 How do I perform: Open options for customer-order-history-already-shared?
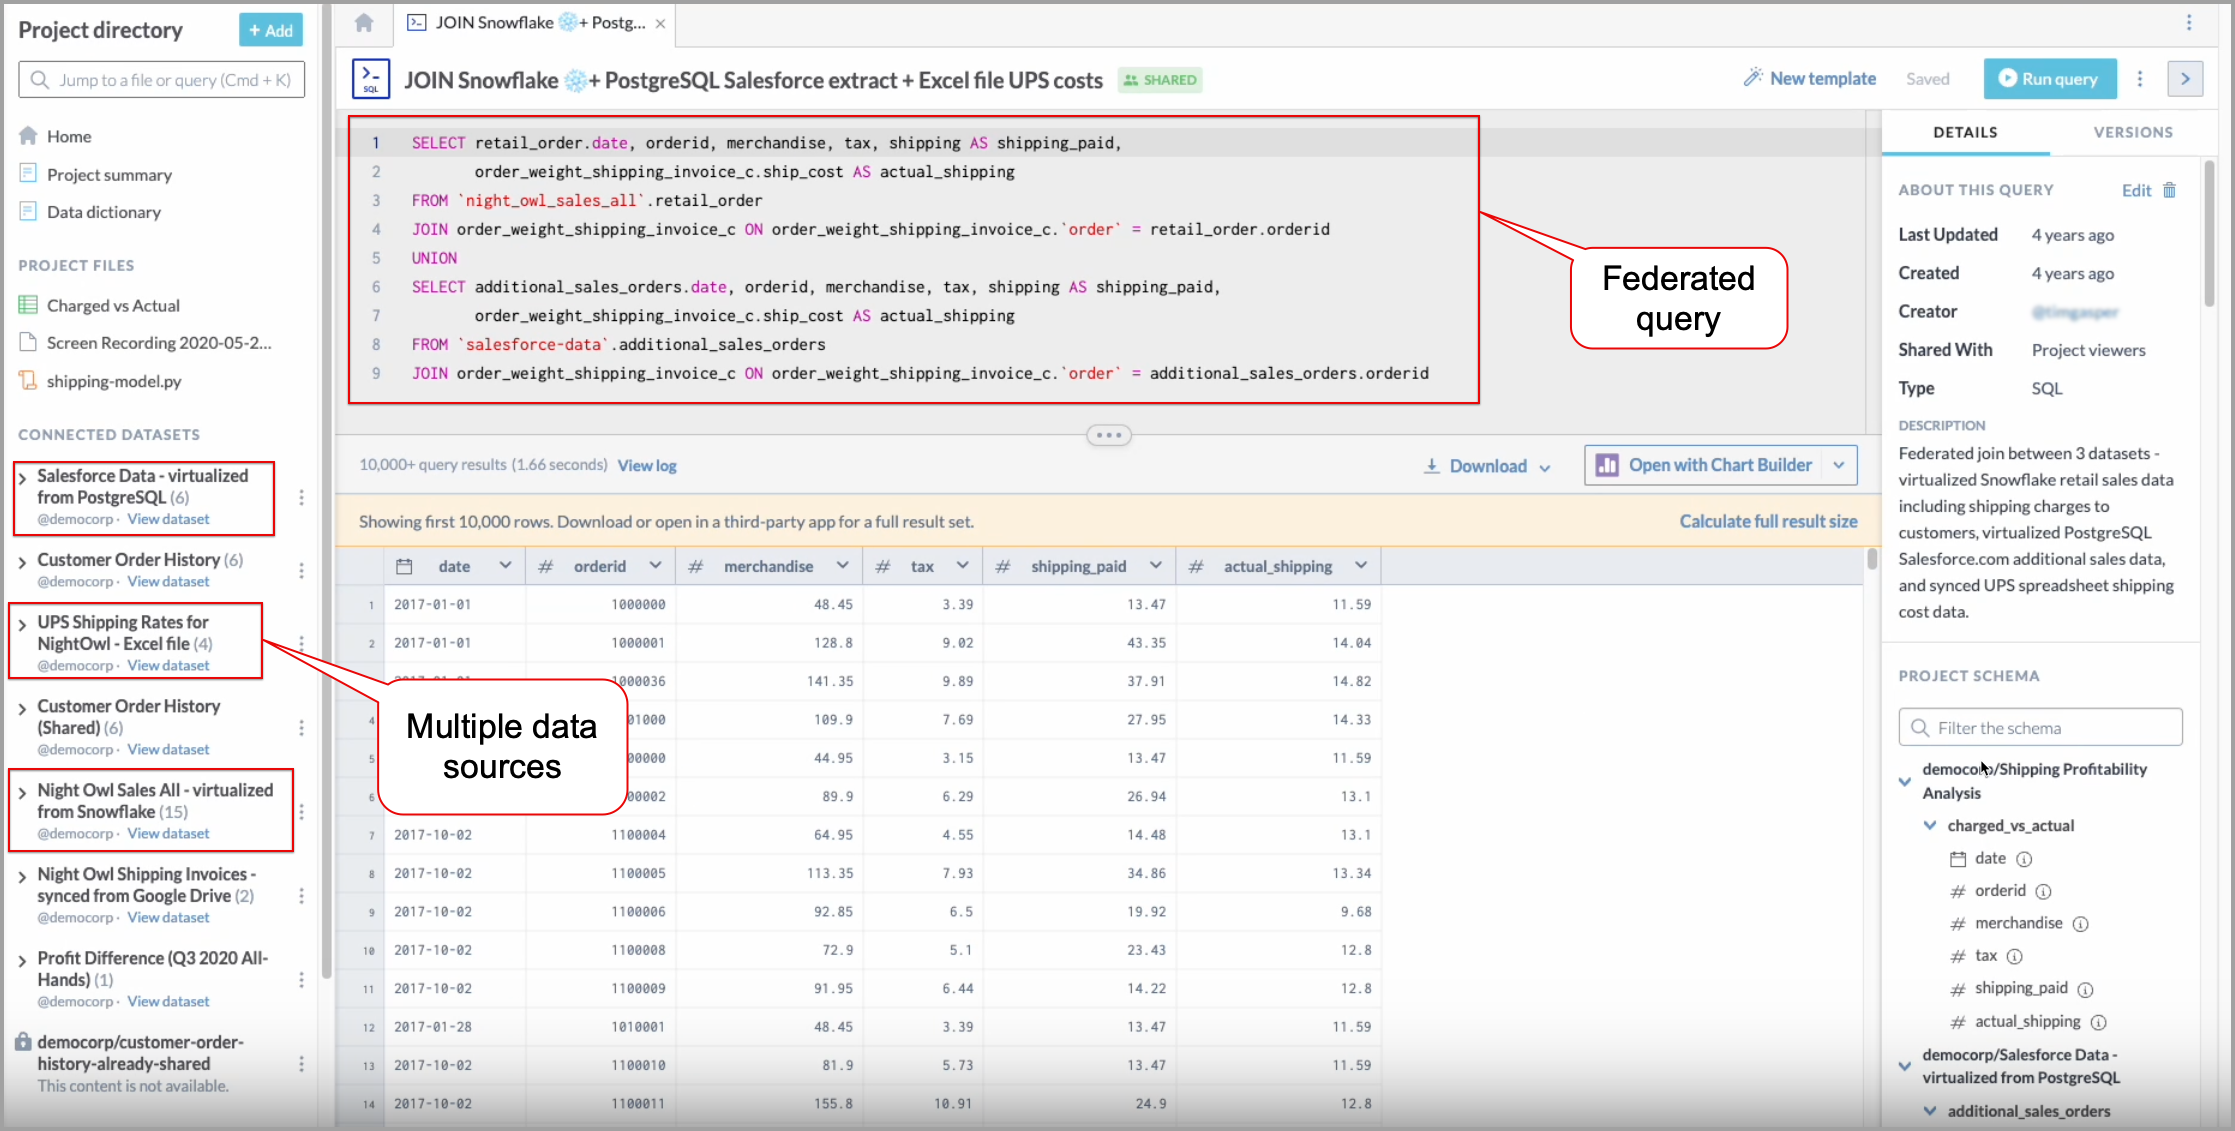coord(301,1064)
